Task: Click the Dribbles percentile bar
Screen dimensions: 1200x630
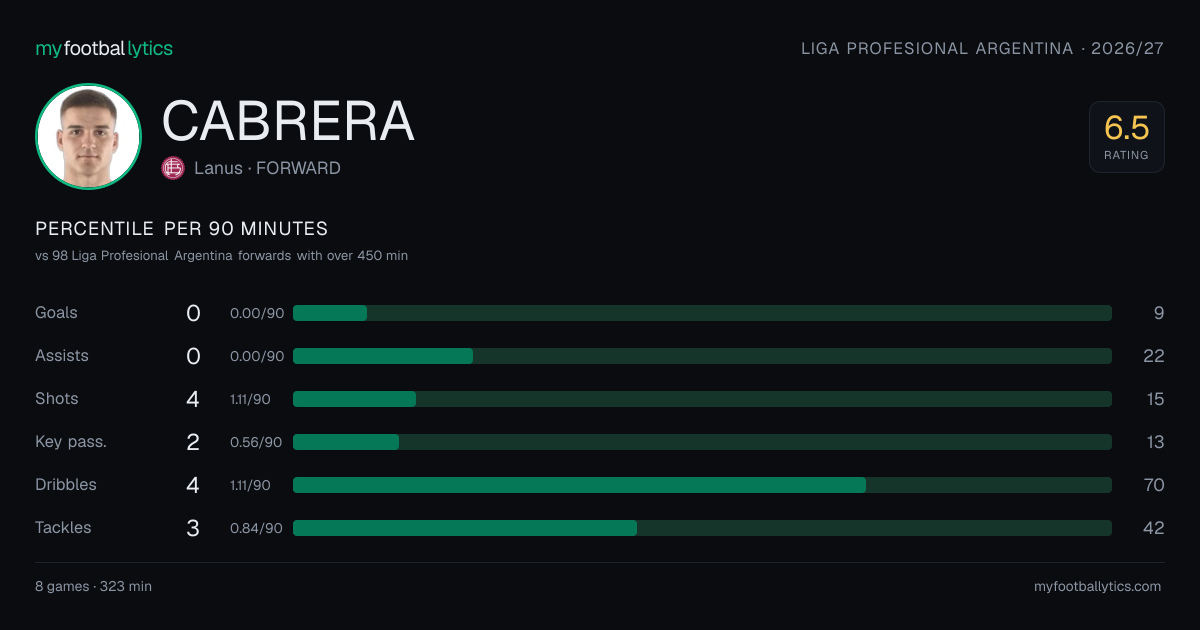Action: click(702, 485)
